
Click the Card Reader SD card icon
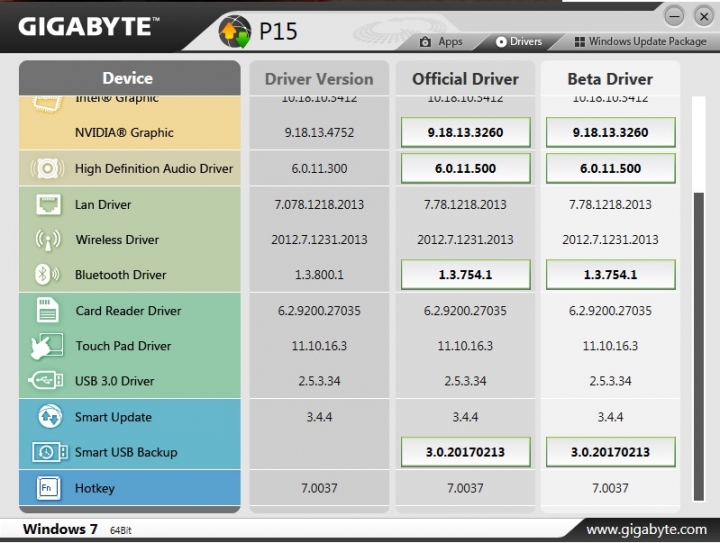(47, 310)
